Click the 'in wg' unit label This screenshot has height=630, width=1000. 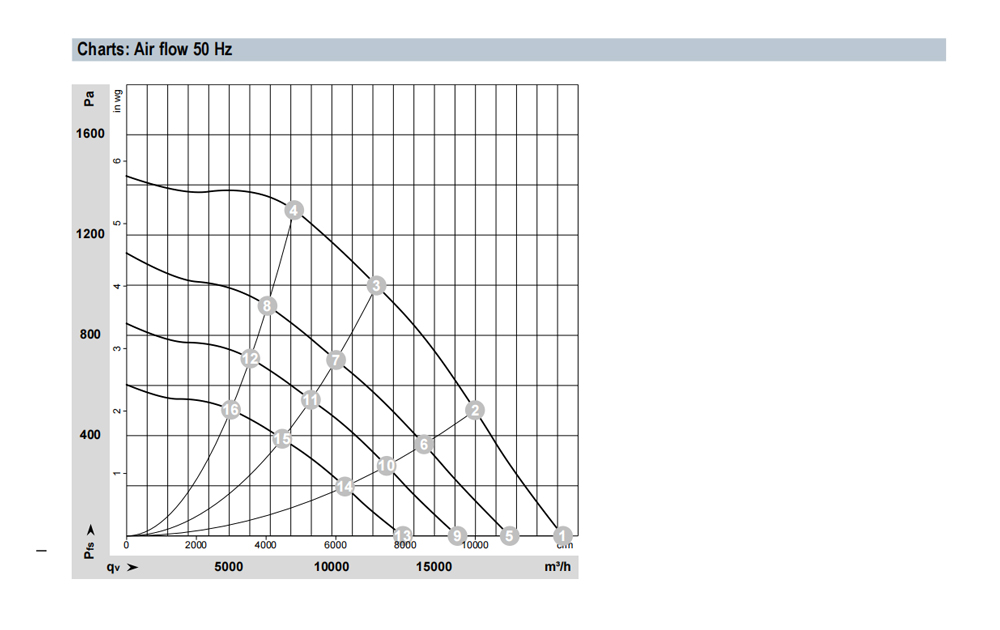coord(117,101)
